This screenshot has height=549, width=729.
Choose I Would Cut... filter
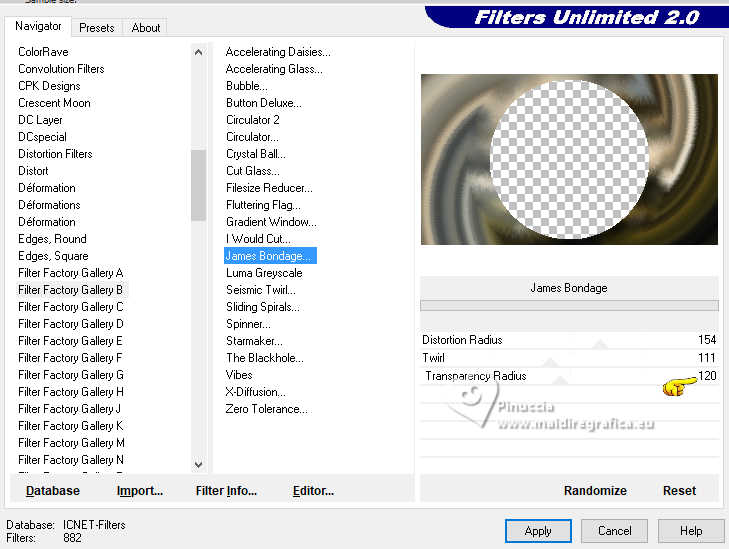[x=258, y=239]
